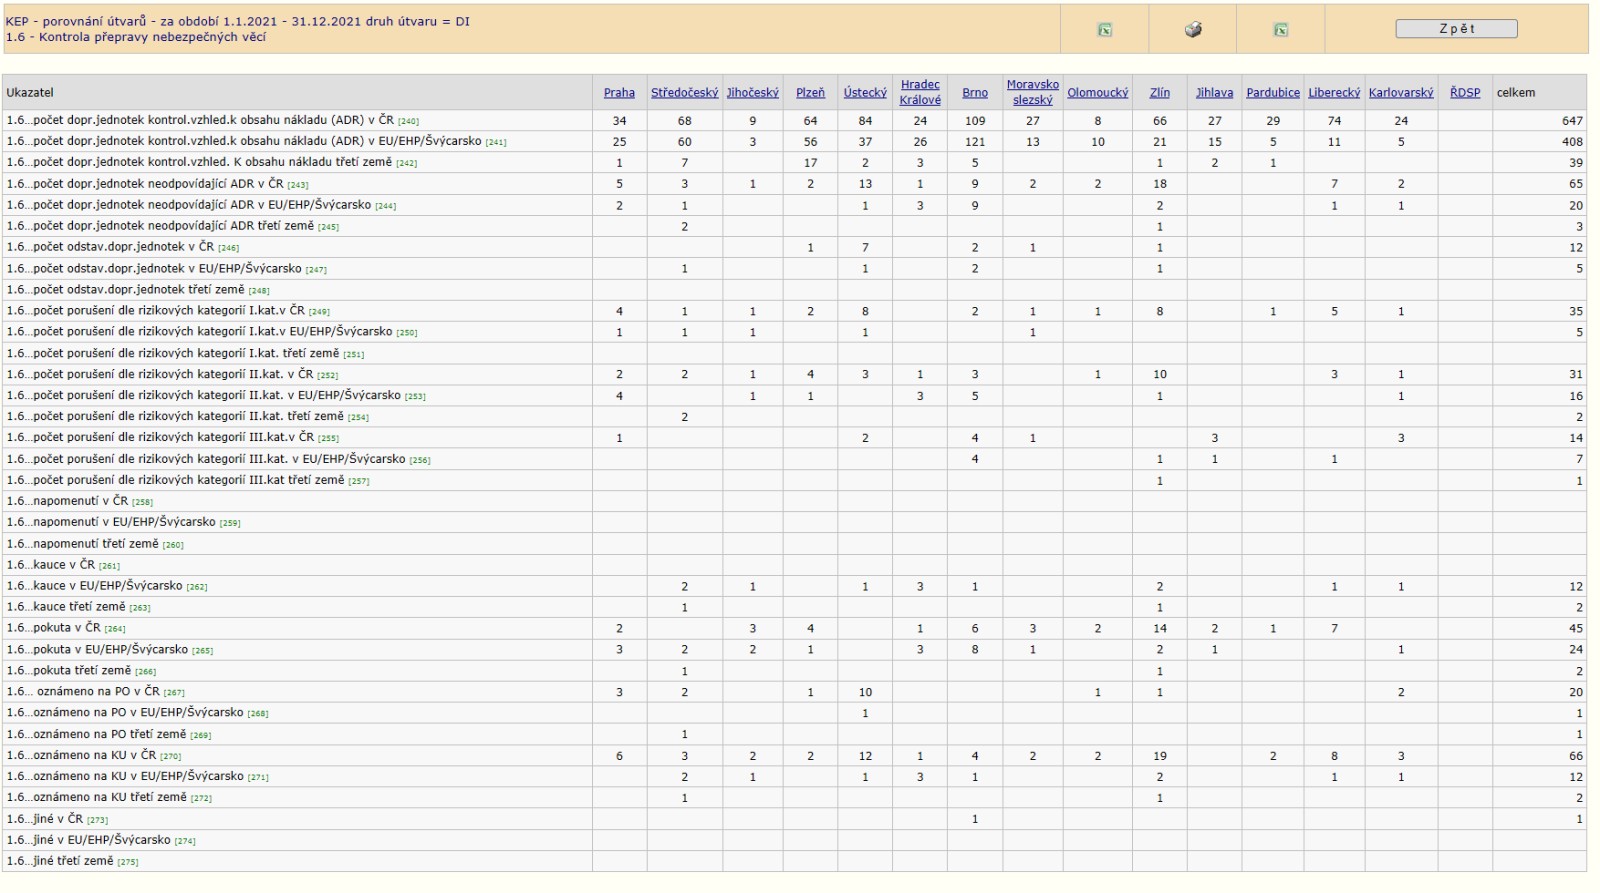1600x893 pixels.
Task: Select the Brno value 109
Action: [975, 121]
